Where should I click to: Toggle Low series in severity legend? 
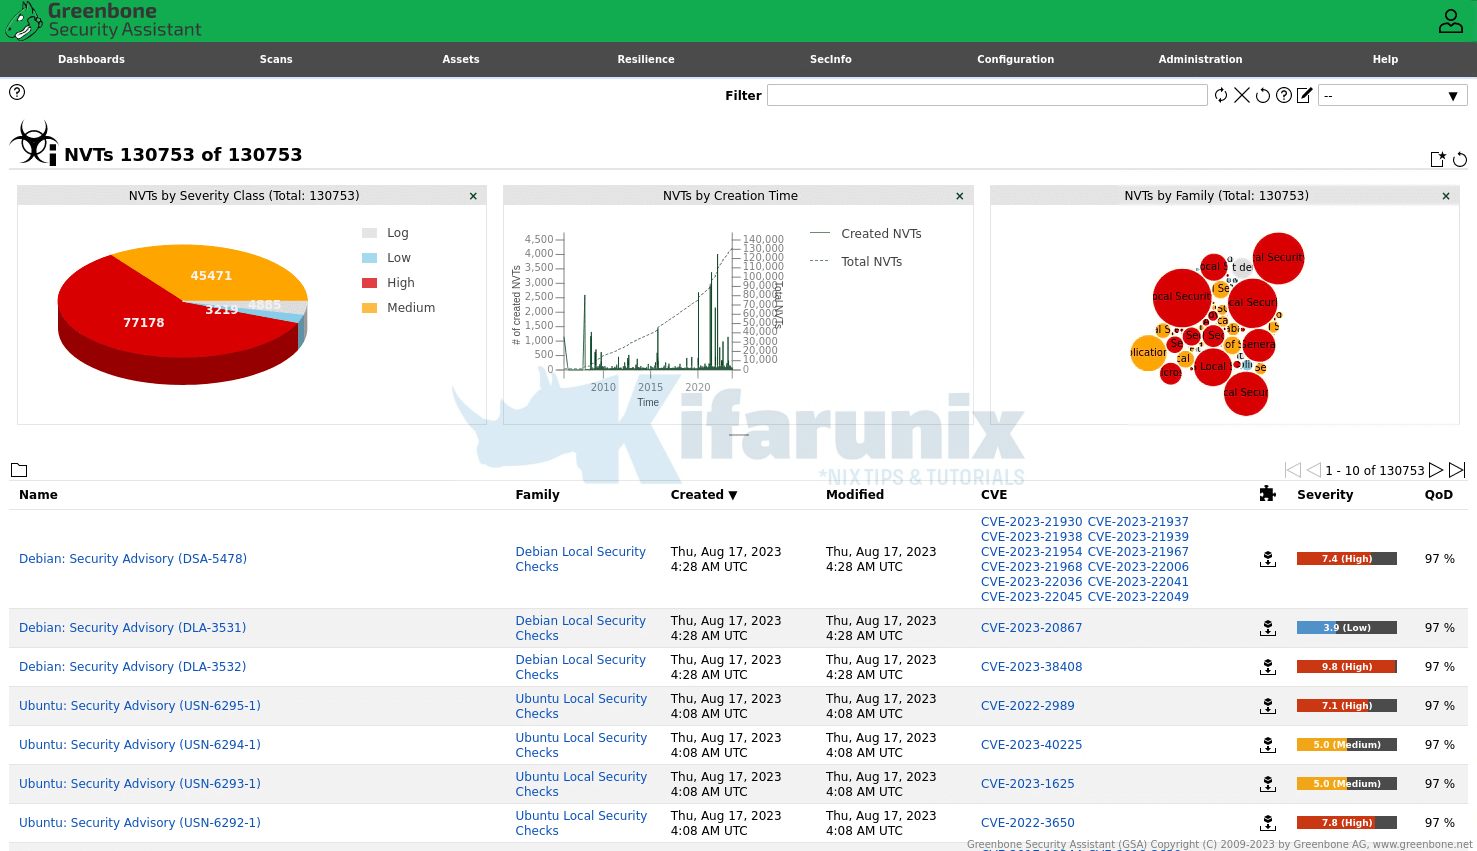pyautogui.click(x=386, y=258)
